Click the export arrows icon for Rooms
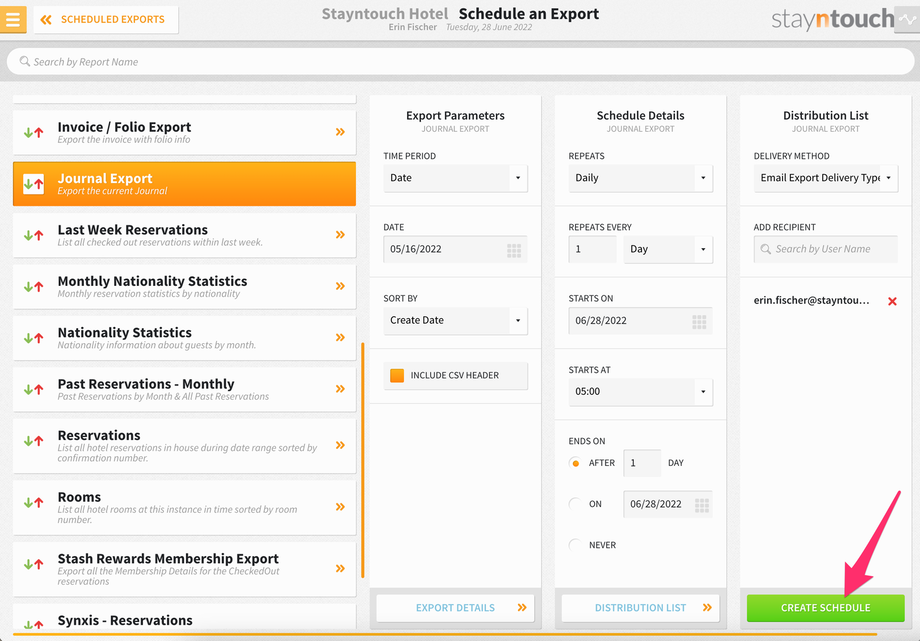This screenshot has width=920, height=641. pos(33,502)
